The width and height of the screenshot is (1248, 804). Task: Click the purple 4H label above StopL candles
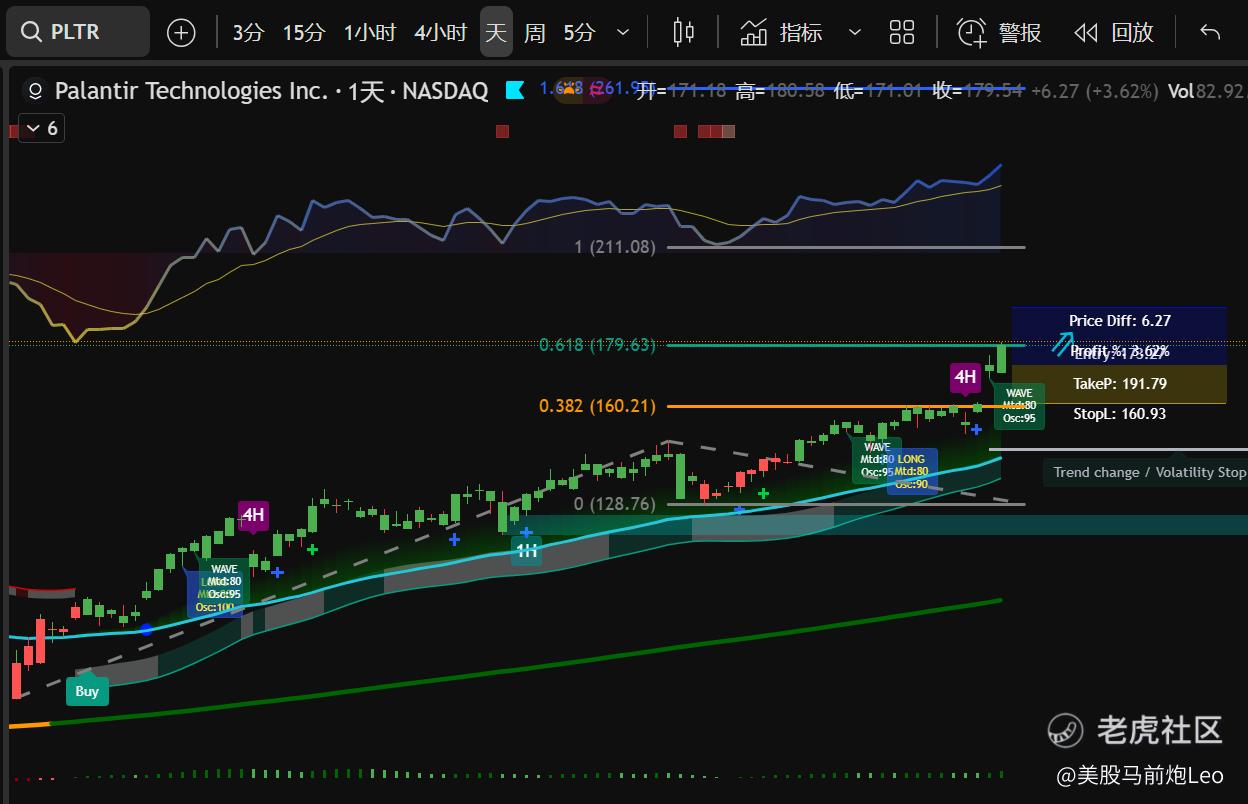pyautogui.click(x=965, y=377)
